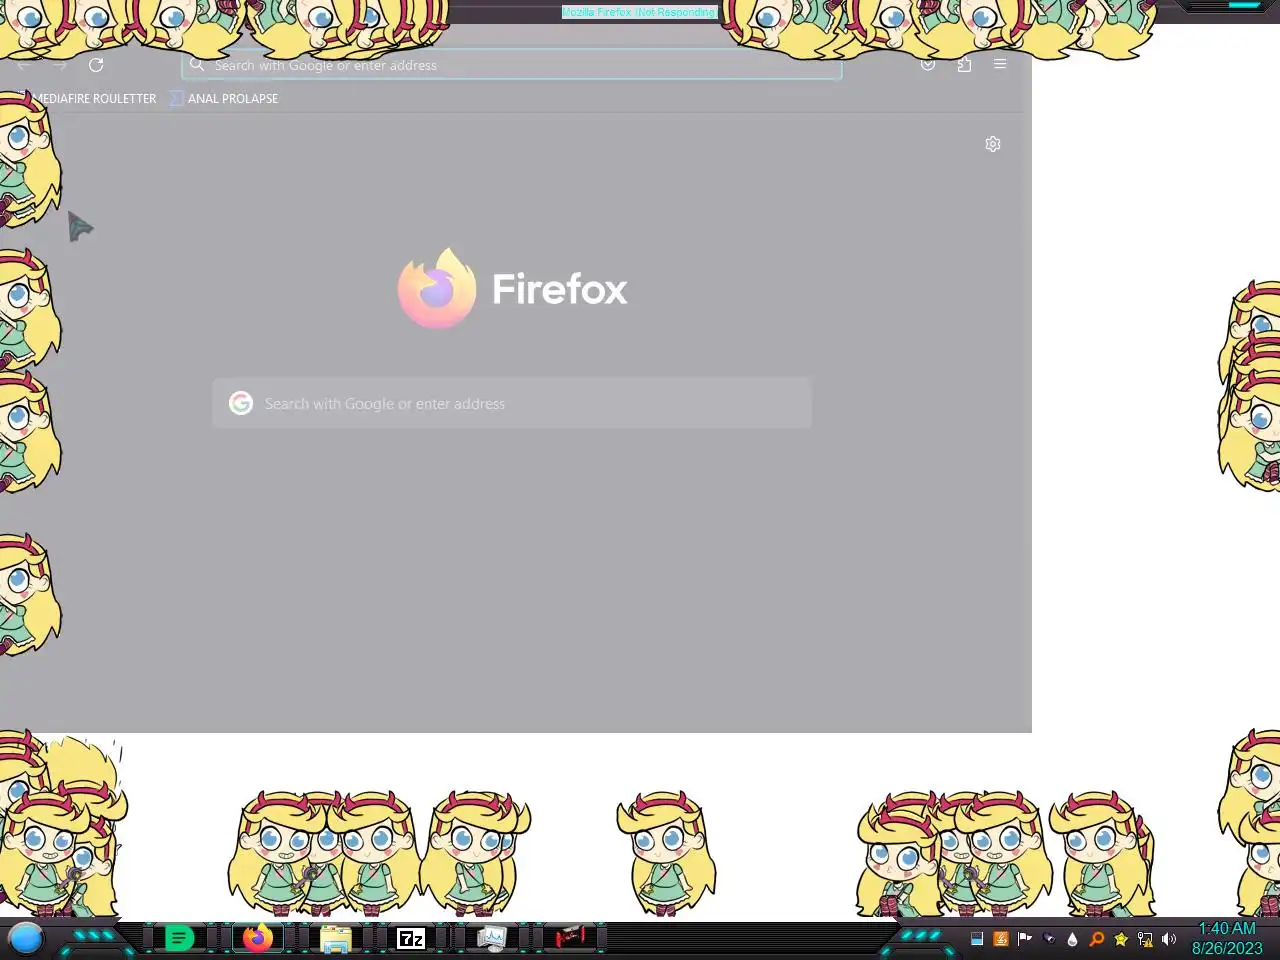The height and width of the screenshot is (960, 1280).
Task: Open the red taskbar application icon
Action: coord(570,937)
